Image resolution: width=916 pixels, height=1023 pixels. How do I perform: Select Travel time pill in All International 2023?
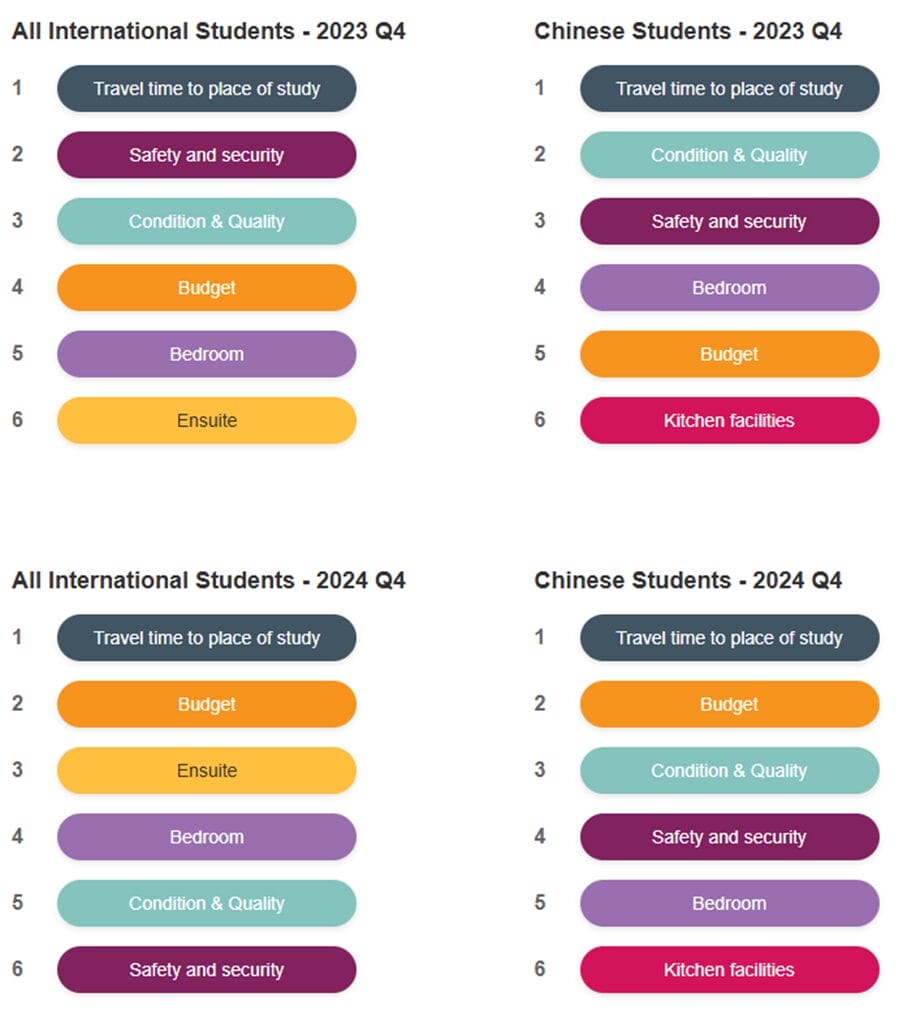(x=206, y=89)
